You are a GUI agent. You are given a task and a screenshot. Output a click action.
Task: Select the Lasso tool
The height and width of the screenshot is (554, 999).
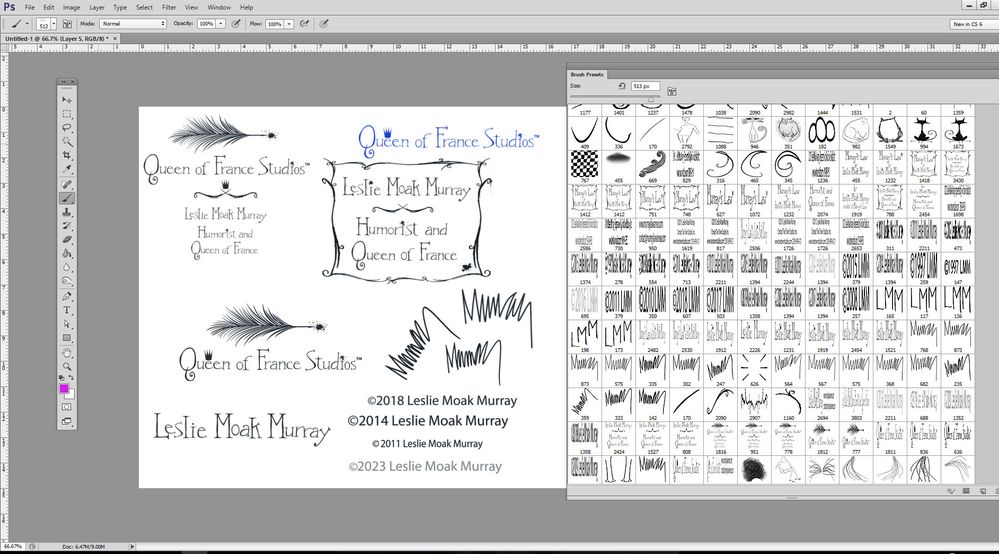66,128
